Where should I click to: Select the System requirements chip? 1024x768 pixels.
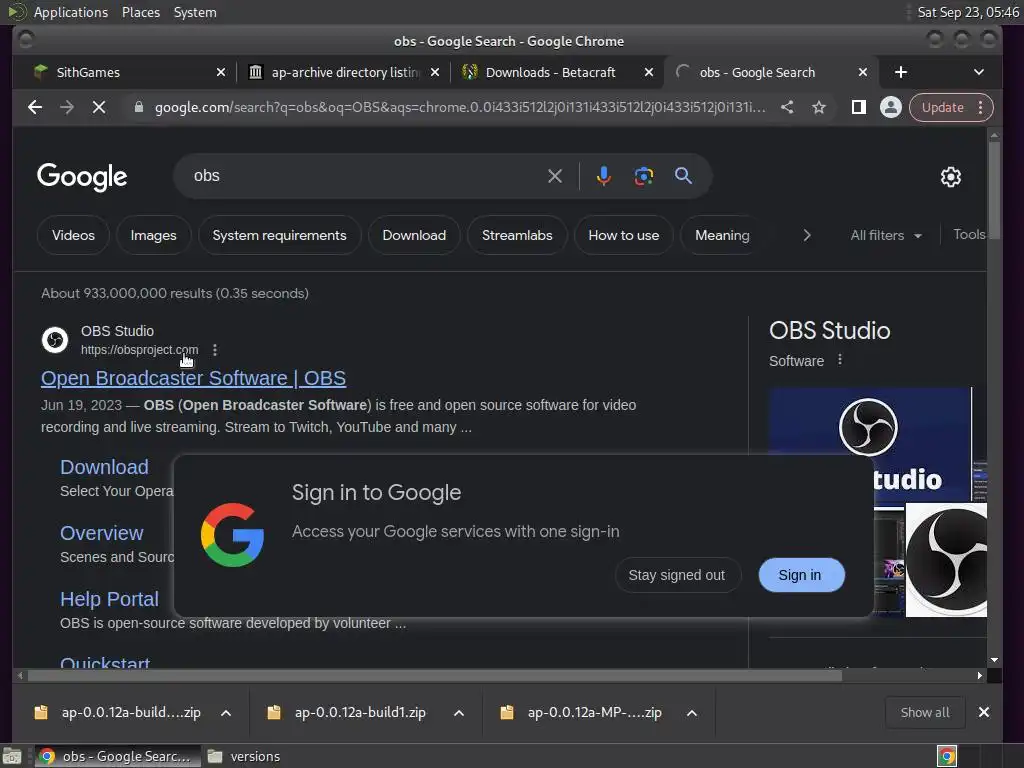click(280, 235)
